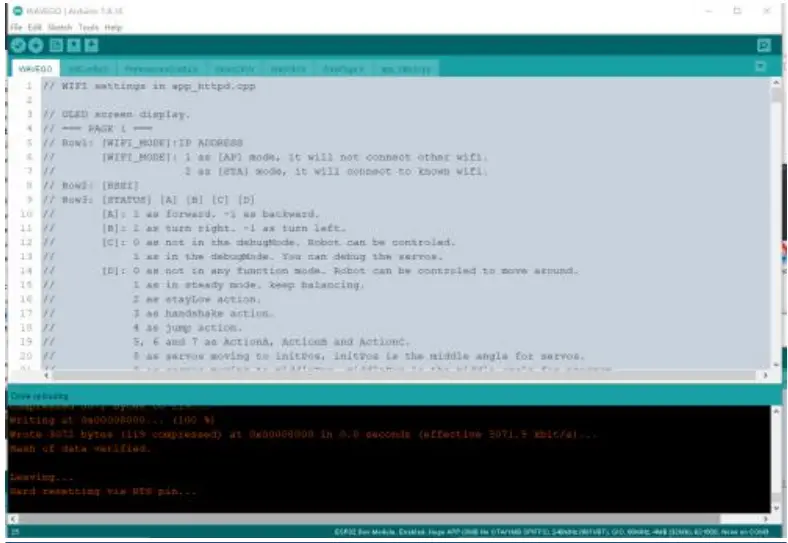Viewport: 788px width, 543px height.
Task: Click the Verify checkmark toolbar icon
Action: pyautogui.click(x=18, y=46)
